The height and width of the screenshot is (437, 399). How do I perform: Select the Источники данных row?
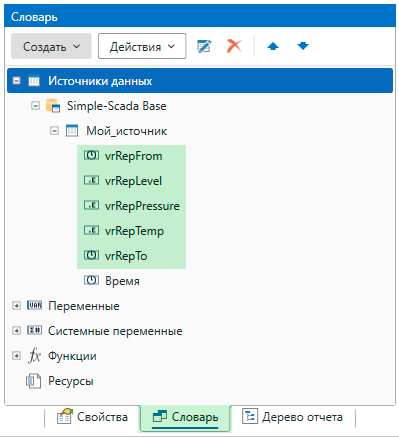200,81
